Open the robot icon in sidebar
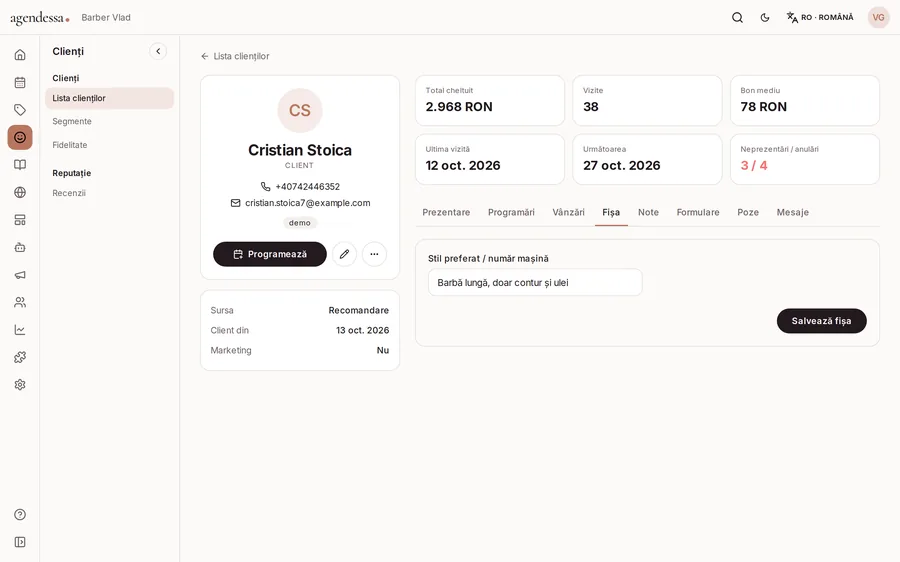Viewport: 900px width, 562px height. point(20,247)
